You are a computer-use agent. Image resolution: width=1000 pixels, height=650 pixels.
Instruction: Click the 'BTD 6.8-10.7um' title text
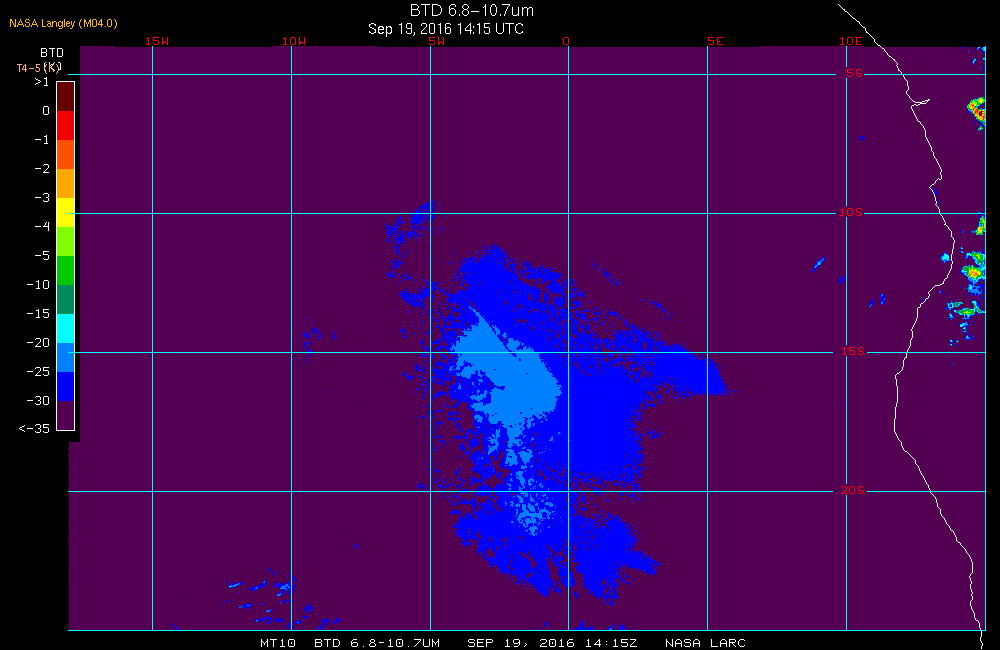pos(471,10)
